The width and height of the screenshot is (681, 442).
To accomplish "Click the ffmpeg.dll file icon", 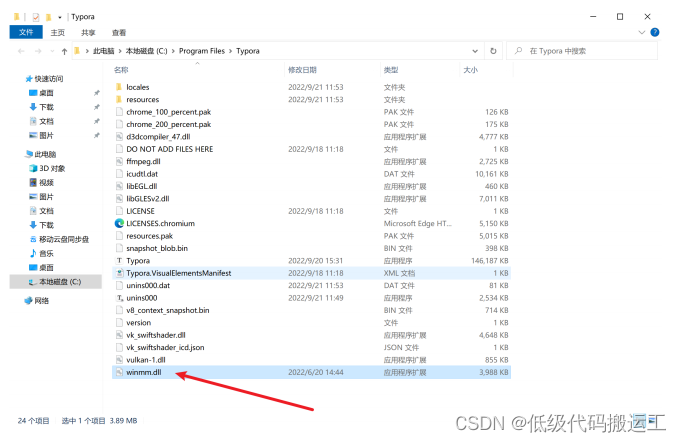I will tap(119, 161).
